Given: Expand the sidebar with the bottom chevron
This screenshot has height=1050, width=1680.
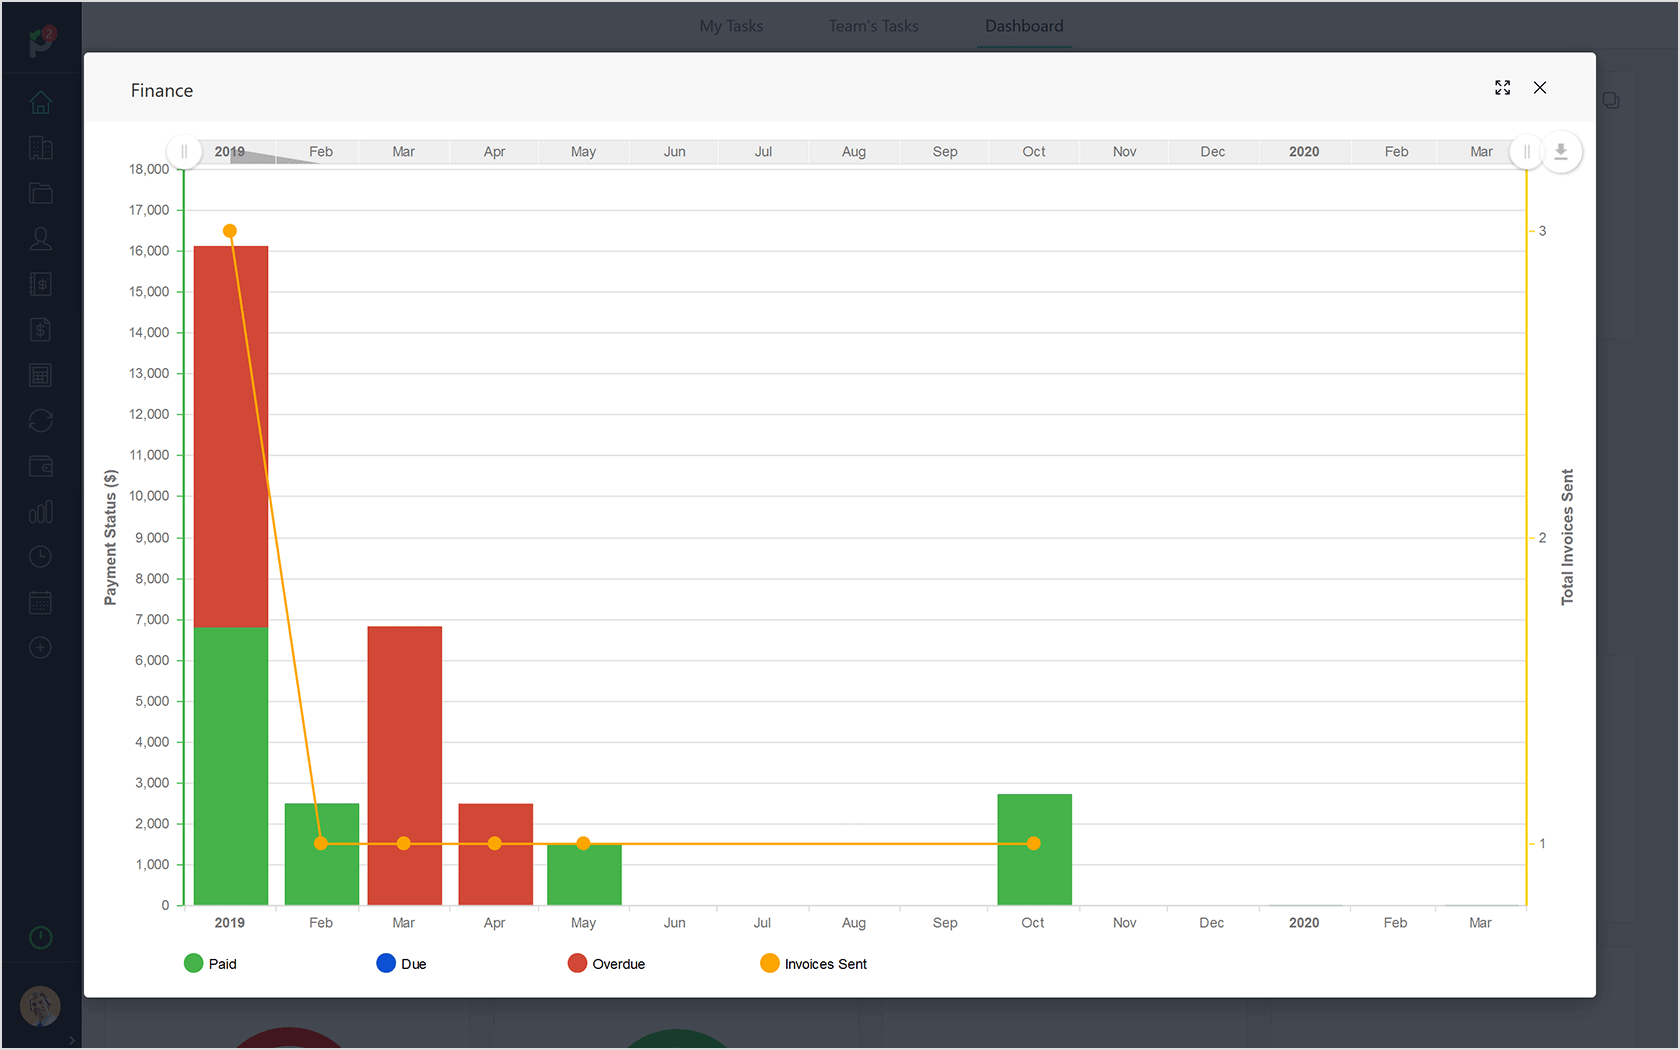Looking at the screenshot, I should tap(71, 1040).
